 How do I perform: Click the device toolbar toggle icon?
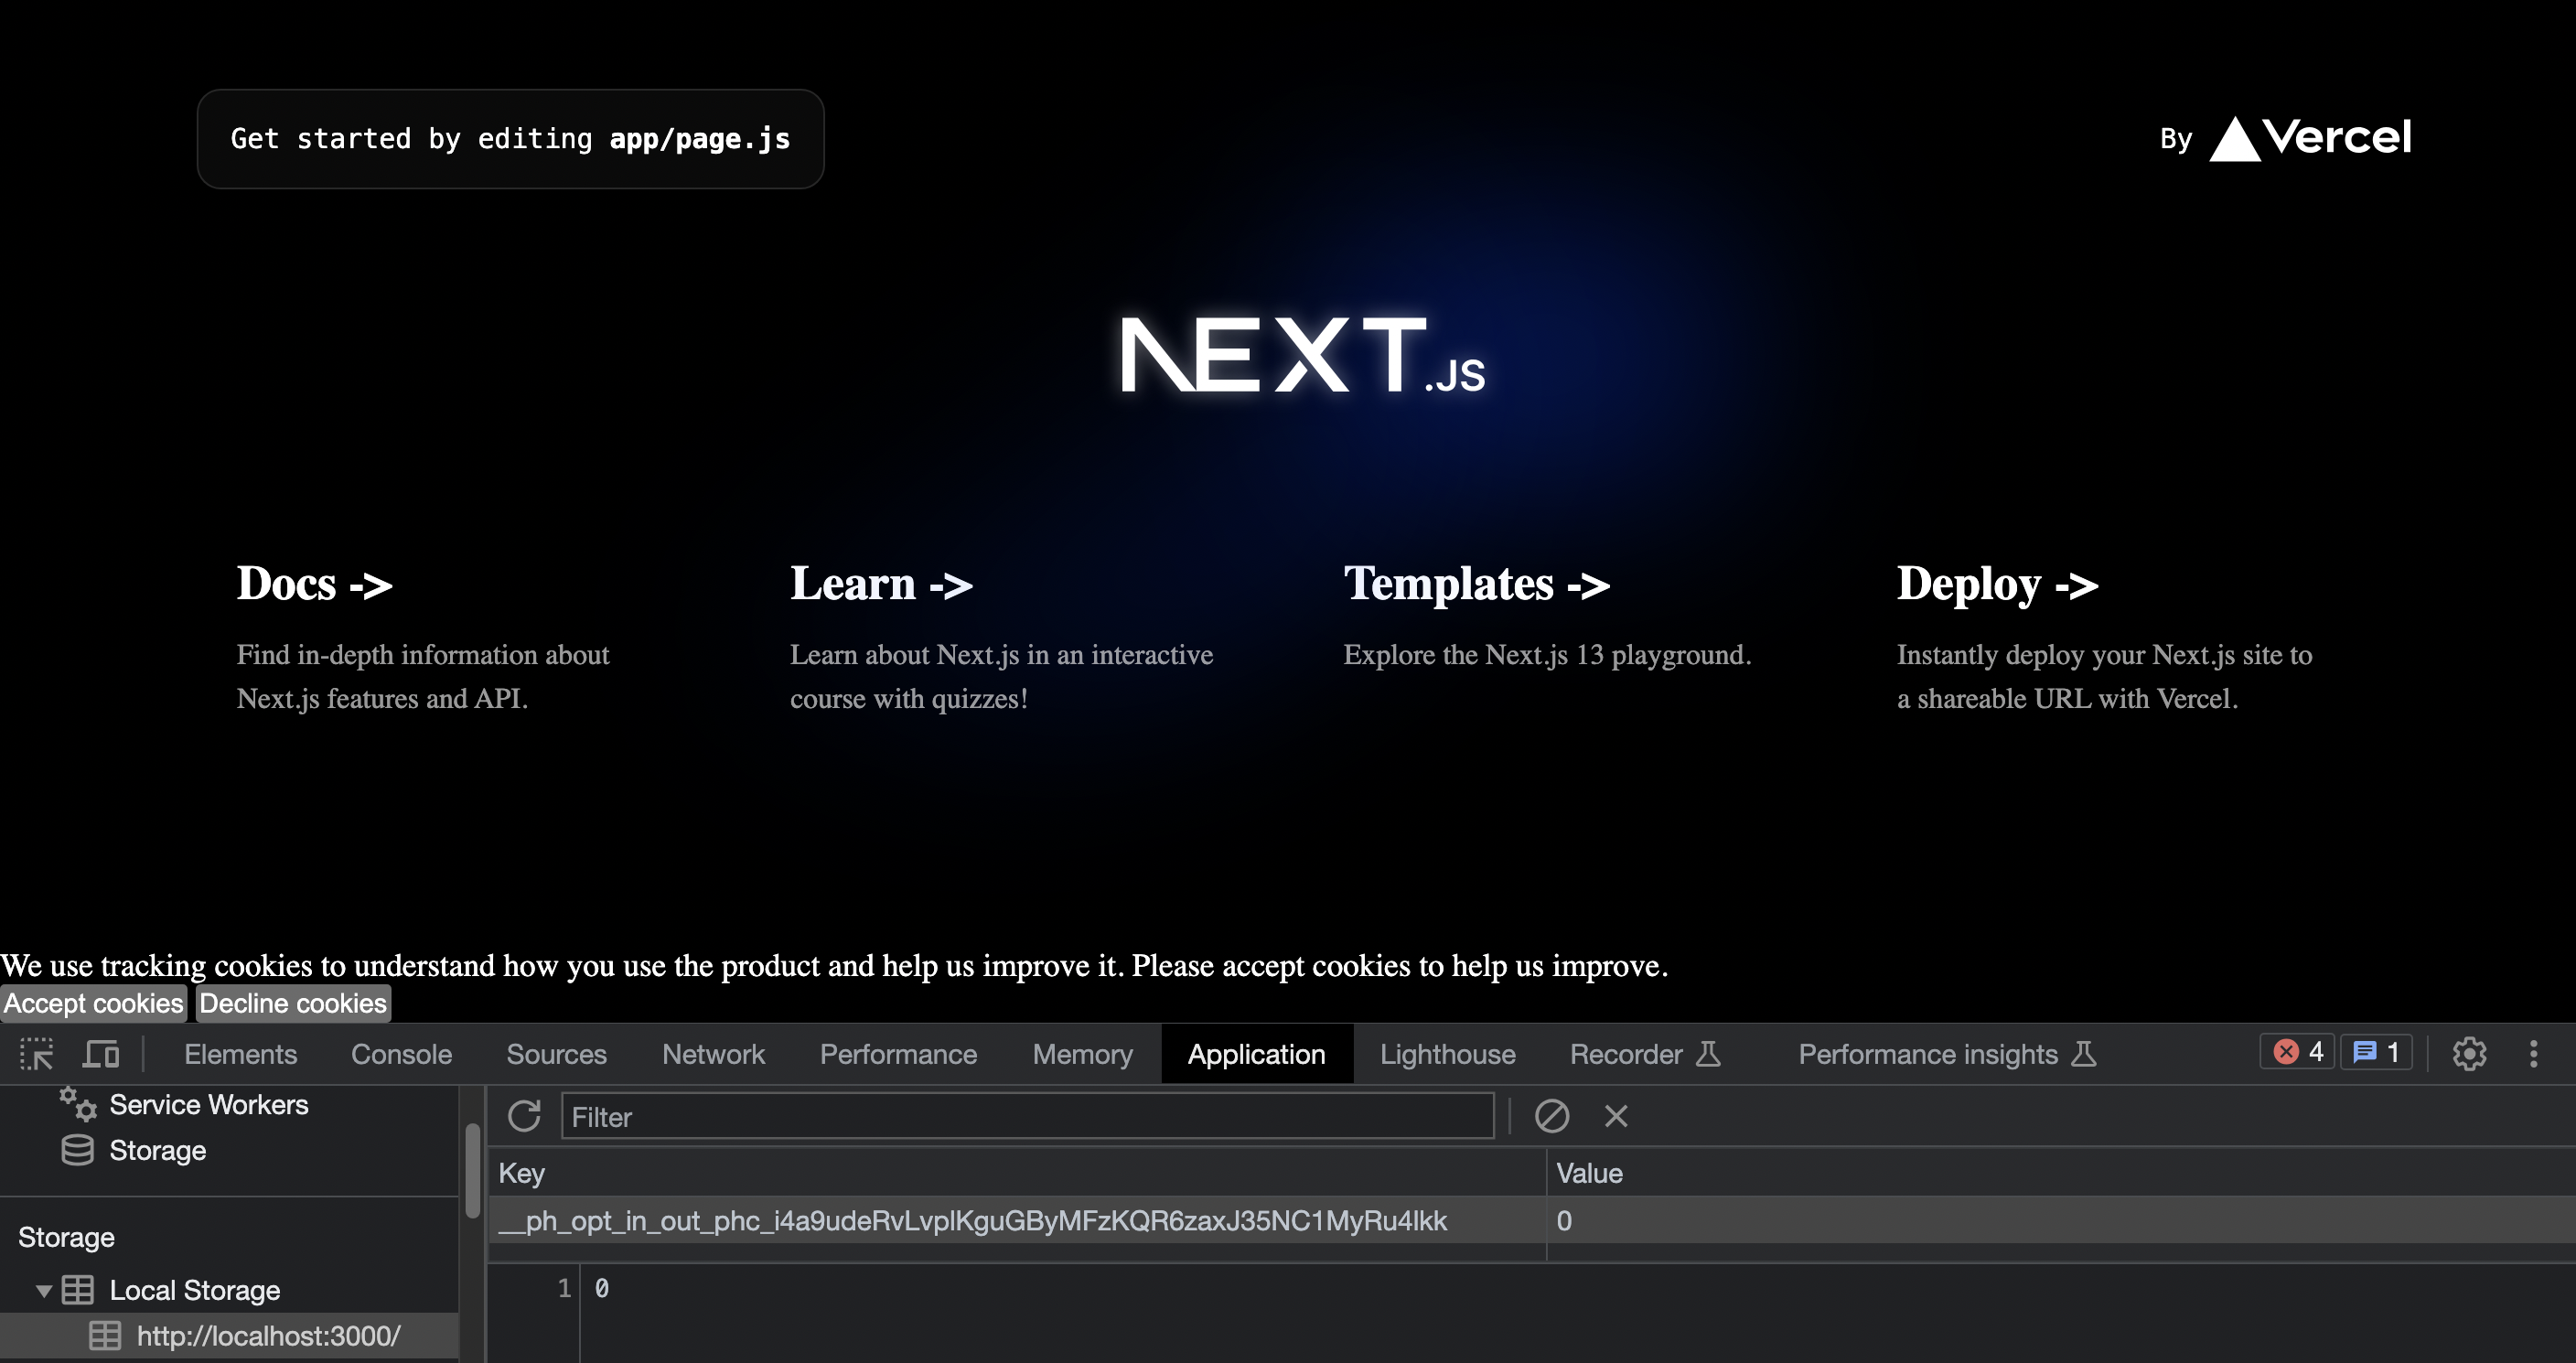[x=101, y=1055]
